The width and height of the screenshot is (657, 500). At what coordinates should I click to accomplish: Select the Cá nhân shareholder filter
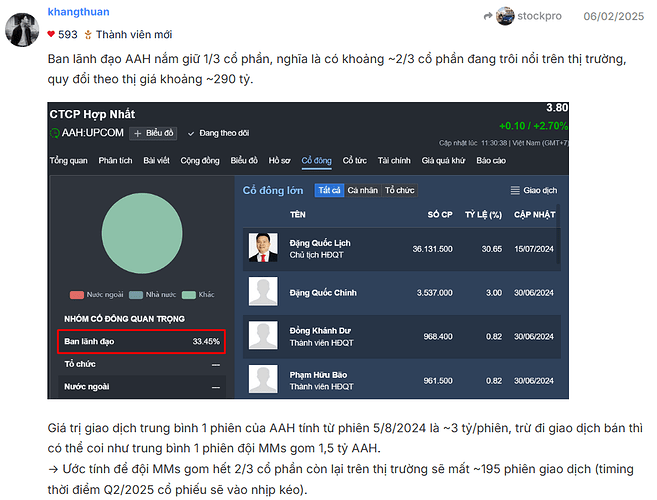pyautogui.click(x=362, y=190)
